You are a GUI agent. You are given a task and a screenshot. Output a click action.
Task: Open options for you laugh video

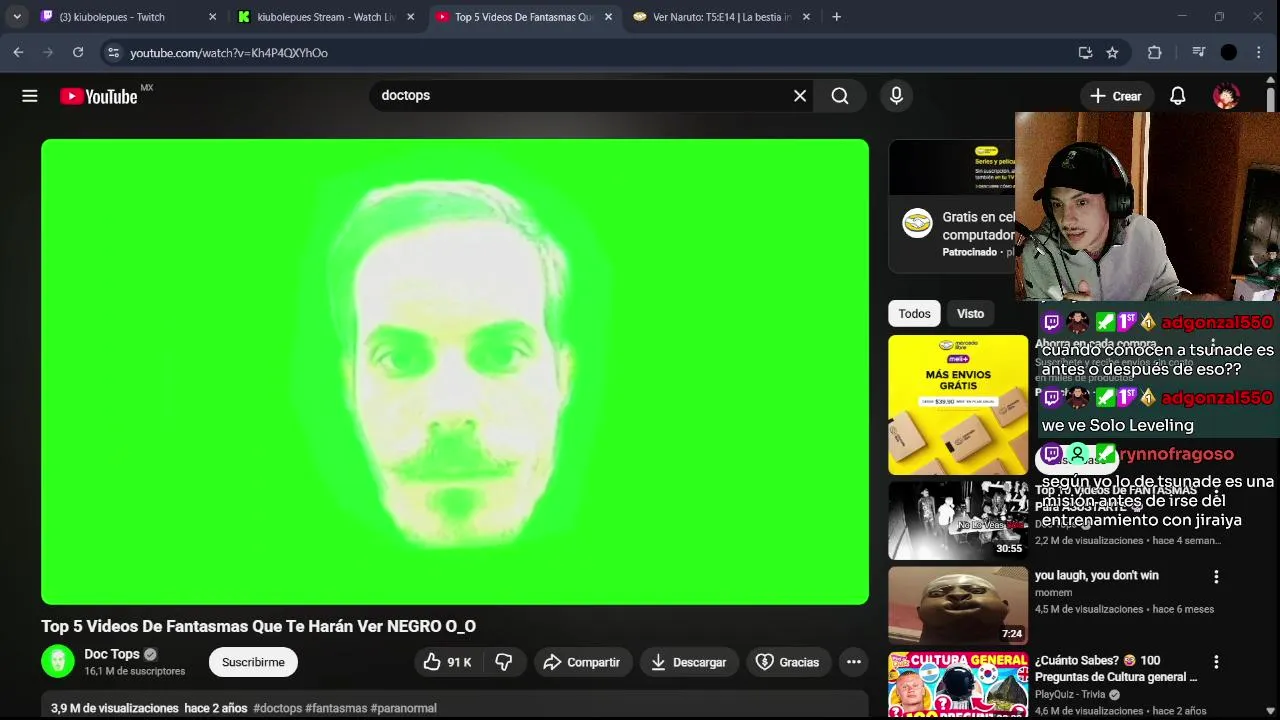point(1216,577)
